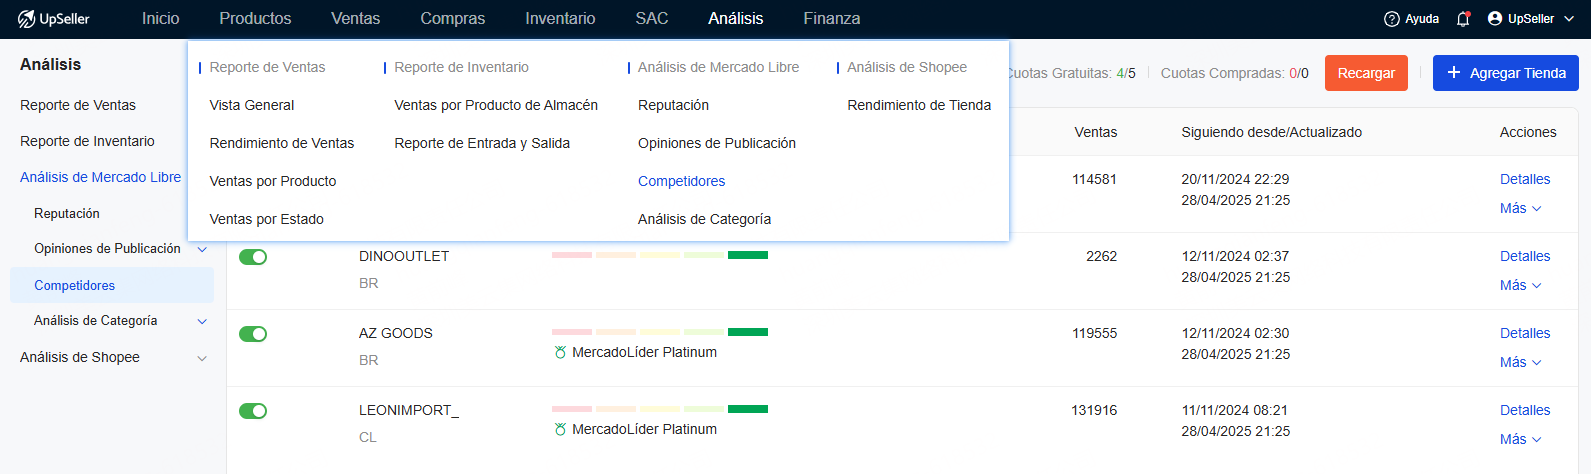The image size is (1591, 474).
Task: Click Reporte de Ventas in sidebar
Action: click(78, 105)
